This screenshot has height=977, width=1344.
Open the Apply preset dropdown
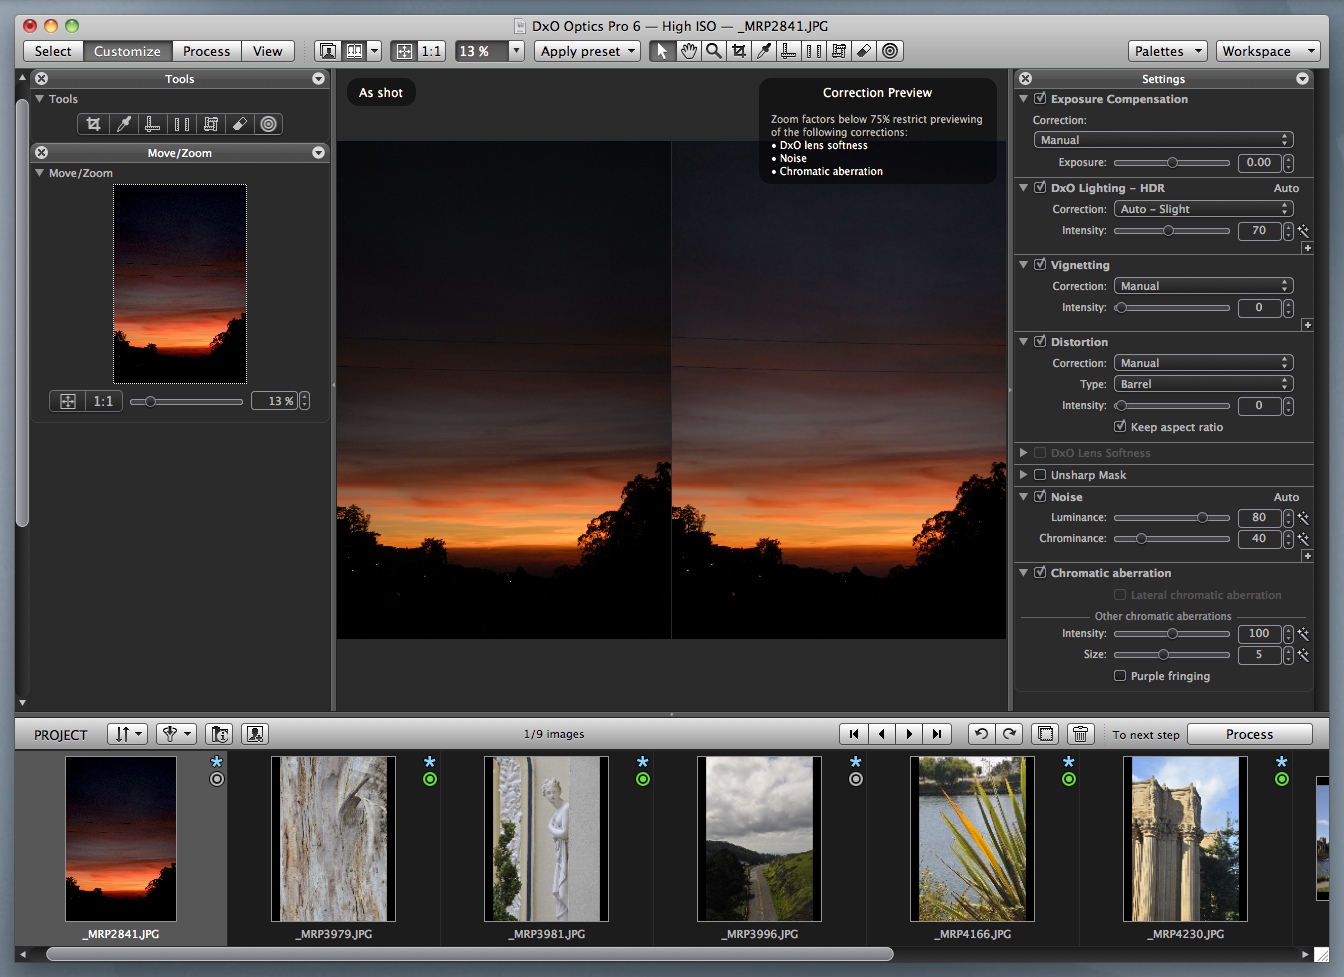point(587,51)
